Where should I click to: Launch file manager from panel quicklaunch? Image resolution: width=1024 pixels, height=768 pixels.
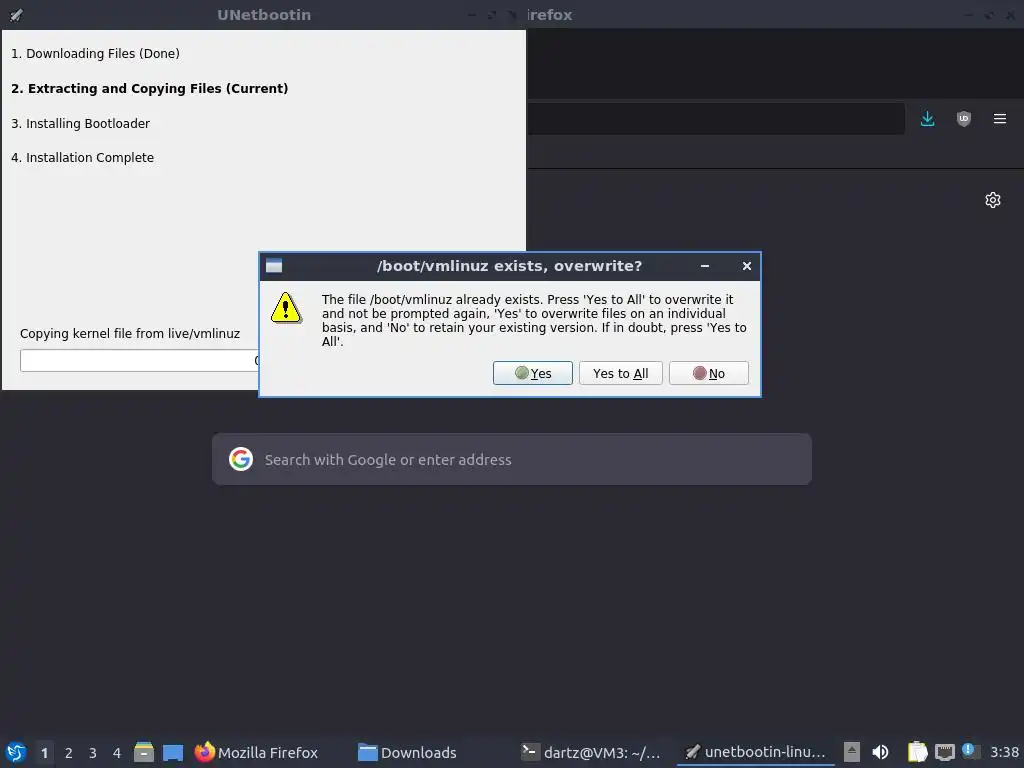[144, 752]
